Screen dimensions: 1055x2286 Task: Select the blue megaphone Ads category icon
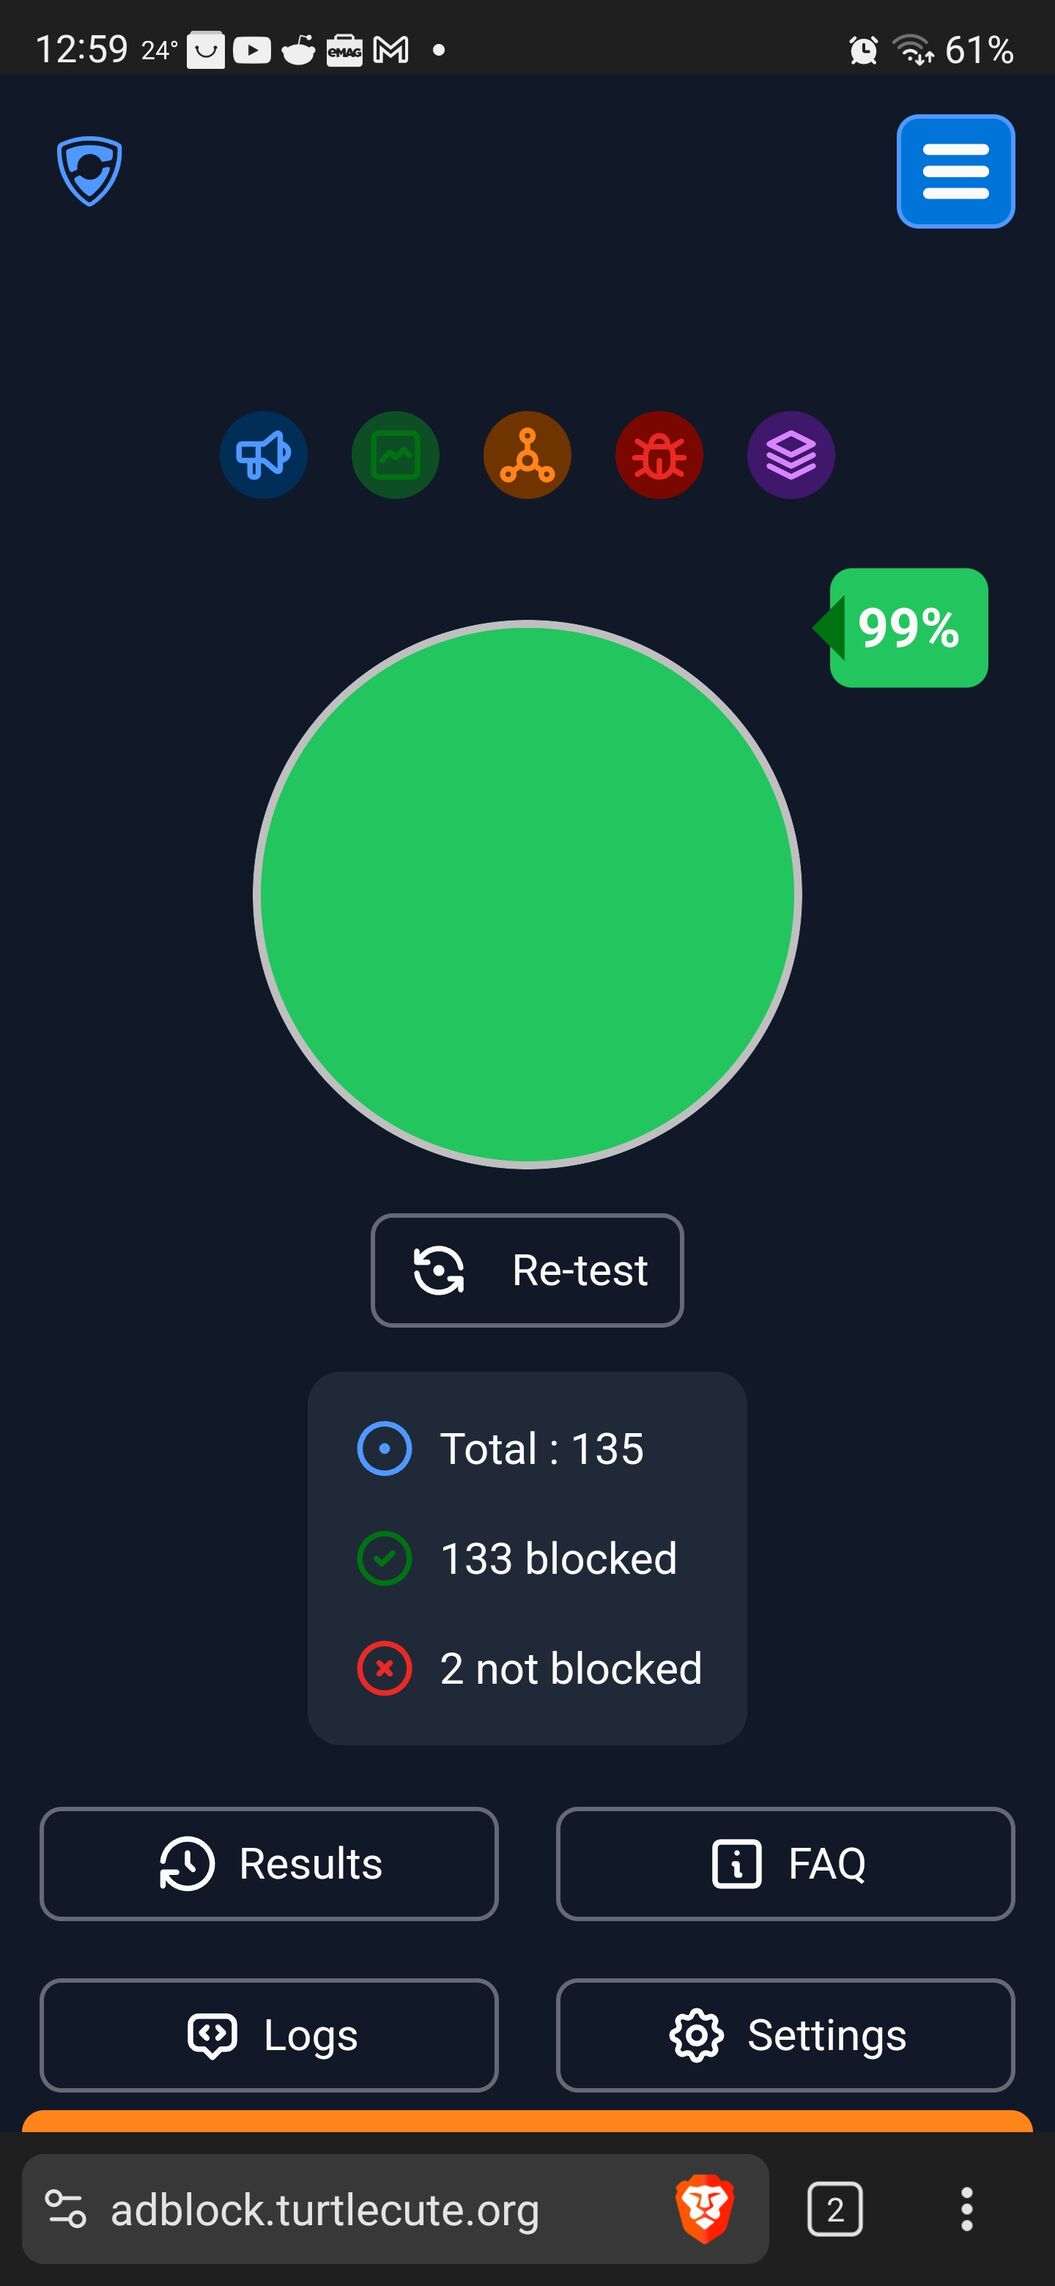coord(263,455)
